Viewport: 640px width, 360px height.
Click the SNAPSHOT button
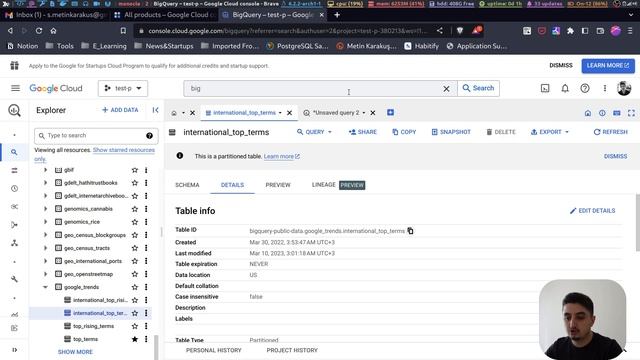tap(451, 132)
